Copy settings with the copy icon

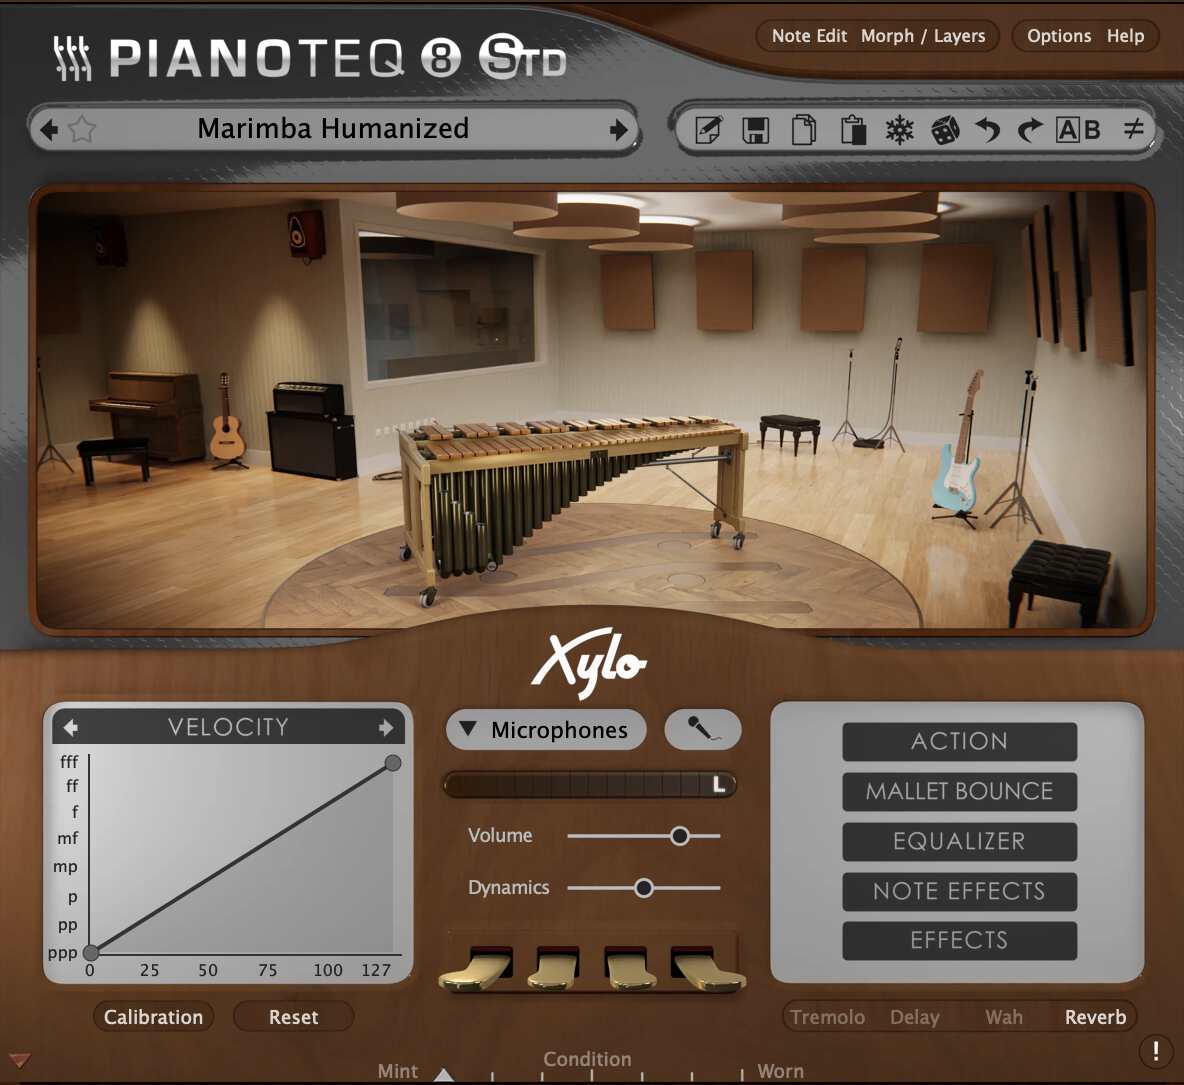[x=805, y=129]
